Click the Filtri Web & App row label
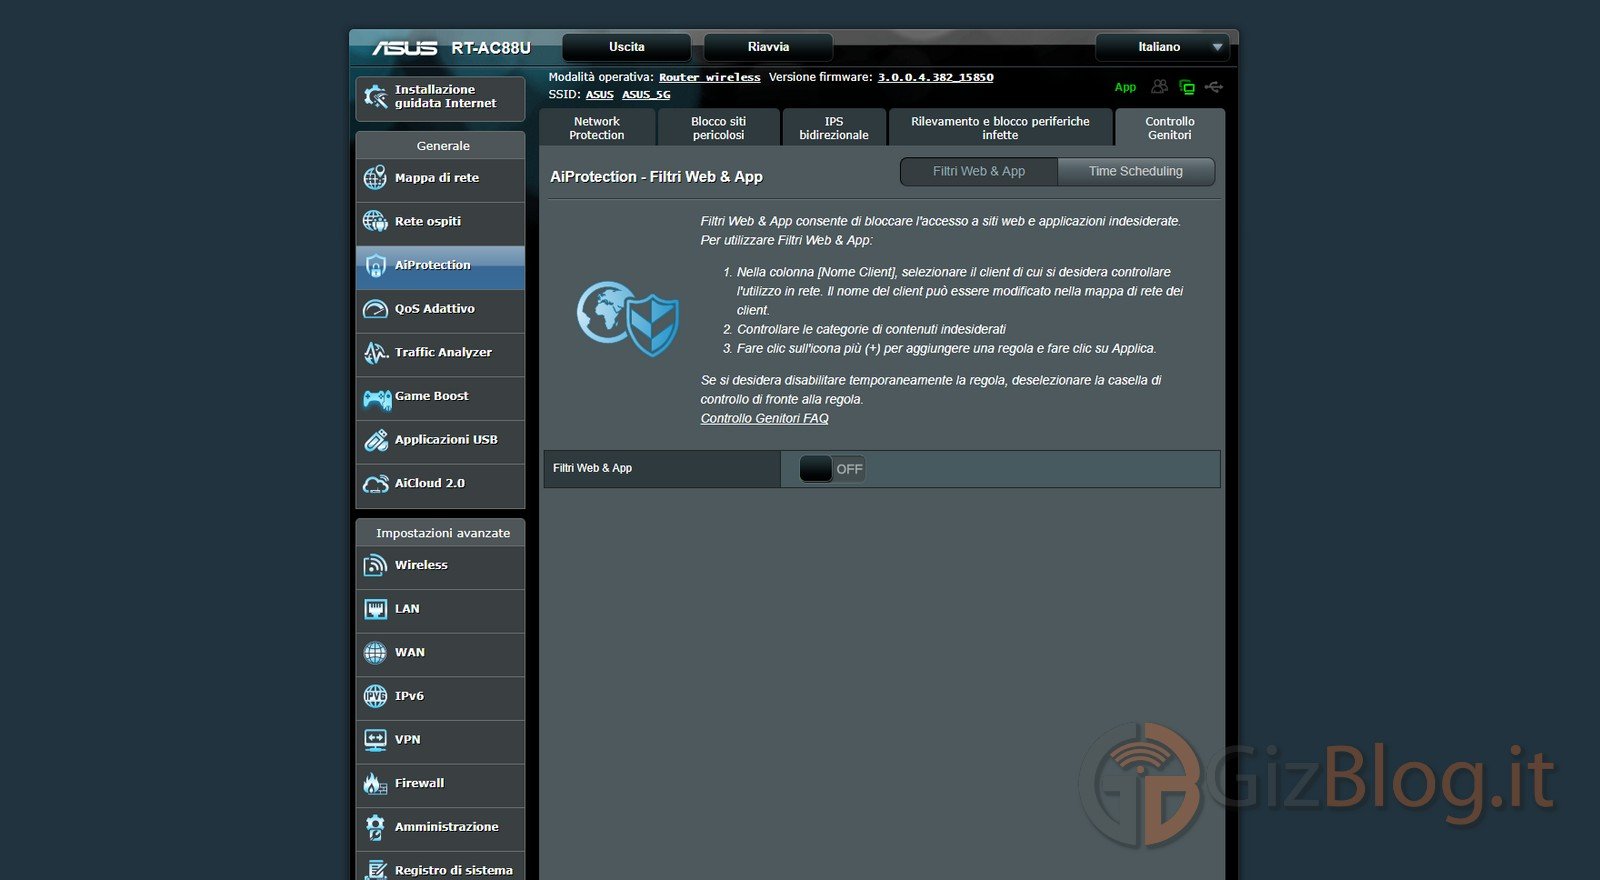Viewport: 1600px width, 880px height. coord(593,468)
